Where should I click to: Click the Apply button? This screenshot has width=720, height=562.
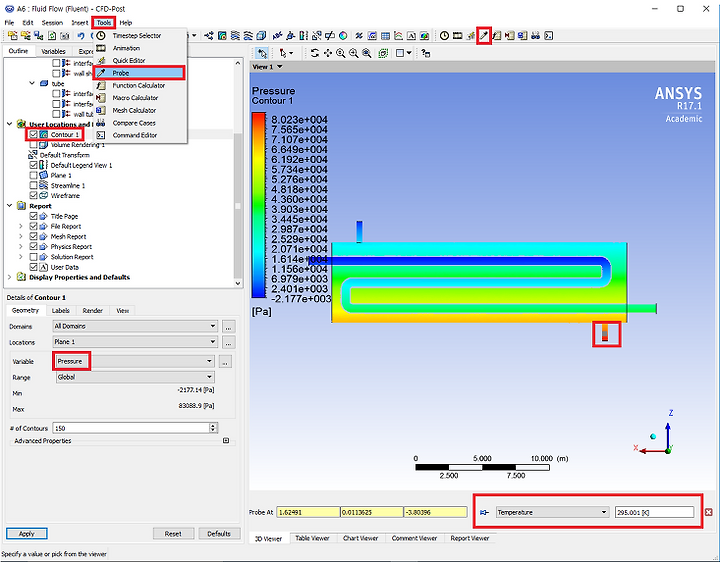pyautogui.click(x=27, y=534)
